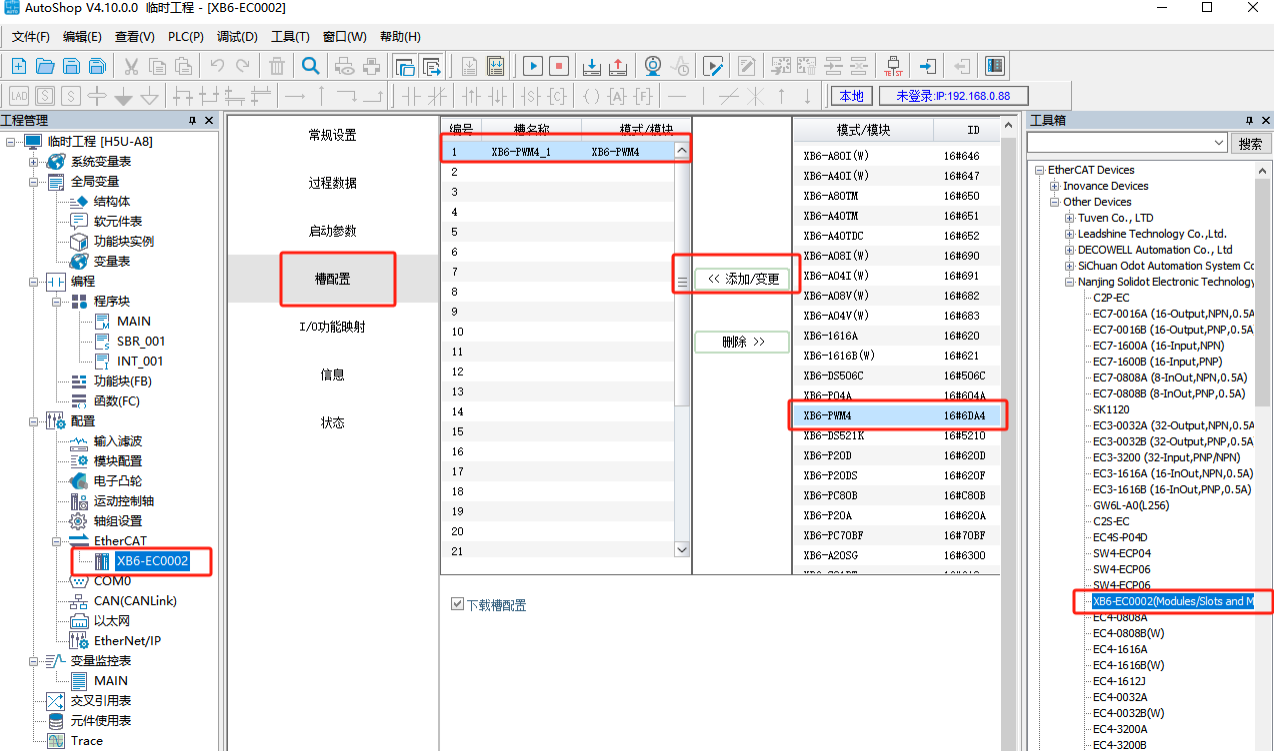1275x751 pixels.
Task: Open the PLC(P) menu
Action: click(186, 37)
